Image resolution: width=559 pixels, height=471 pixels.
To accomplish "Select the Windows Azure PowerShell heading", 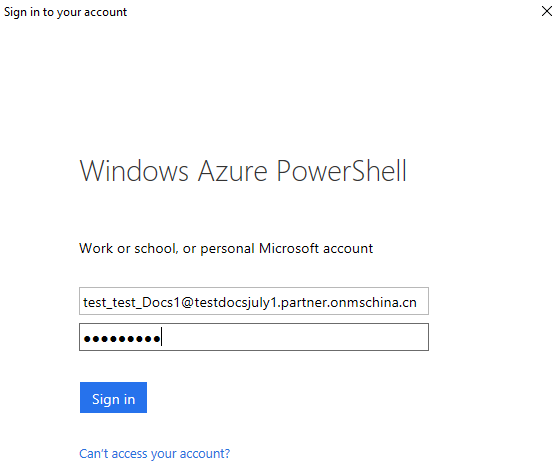I will pyautogui.click(x=243, y=171).
